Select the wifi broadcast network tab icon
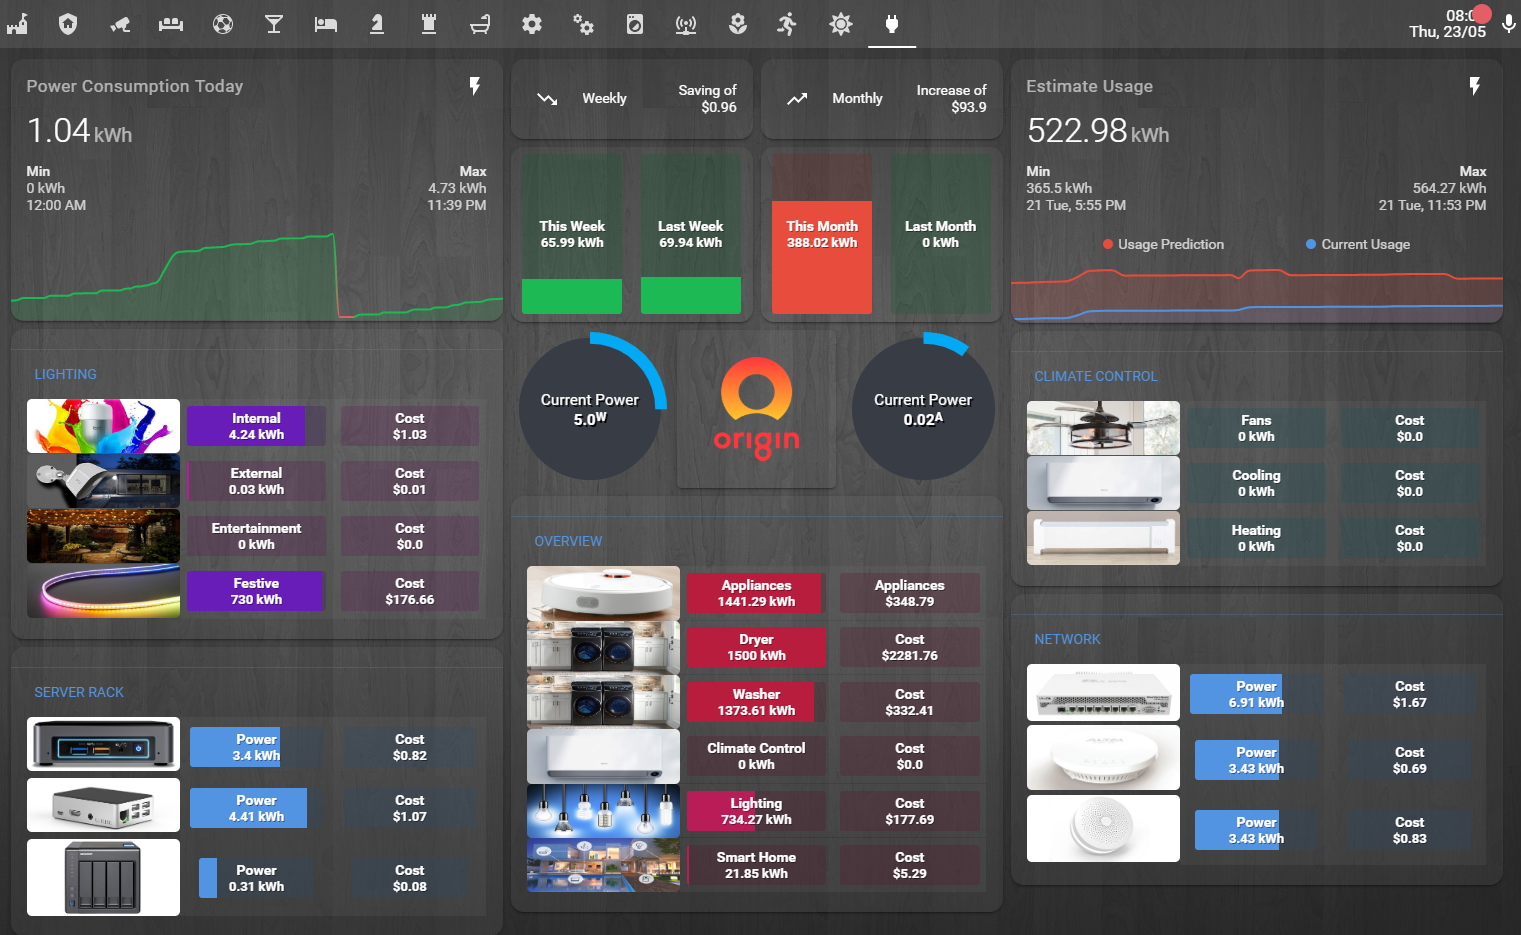This screenshot has width=1521, height=935. [x=686, y=23]
